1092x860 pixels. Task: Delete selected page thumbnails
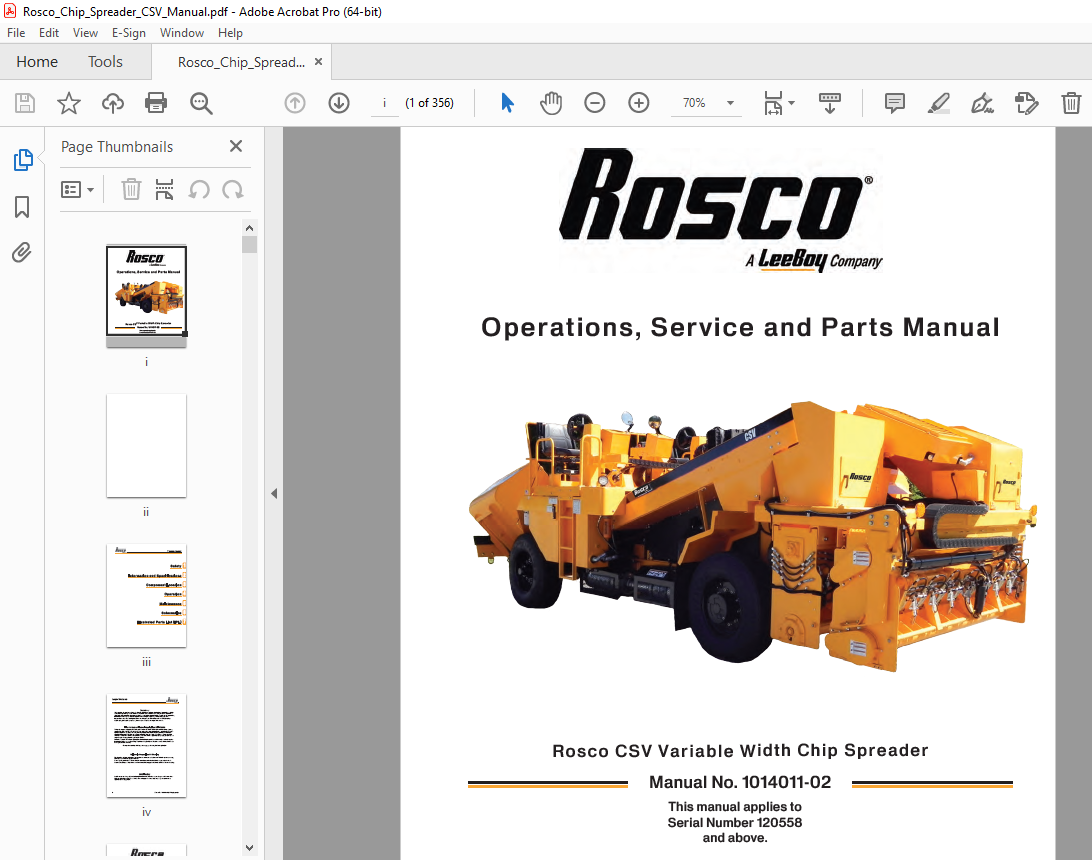point(131,189)
